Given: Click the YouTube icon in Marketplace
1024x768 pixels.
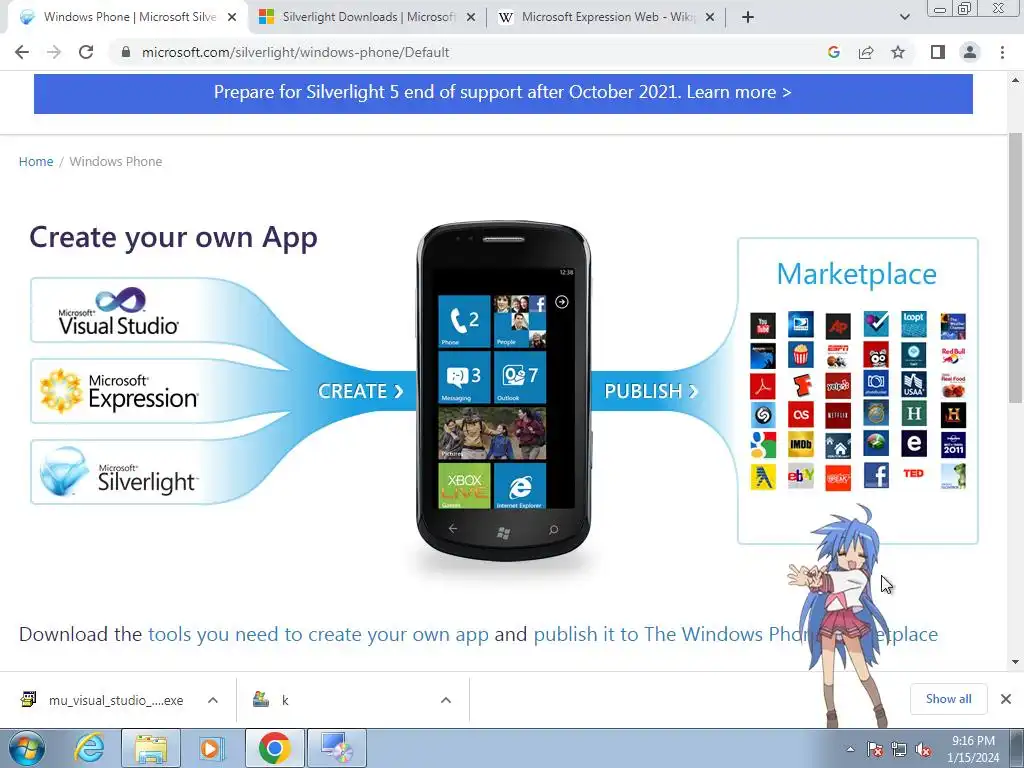Looking at the screenshot, I should pos(763,325).
